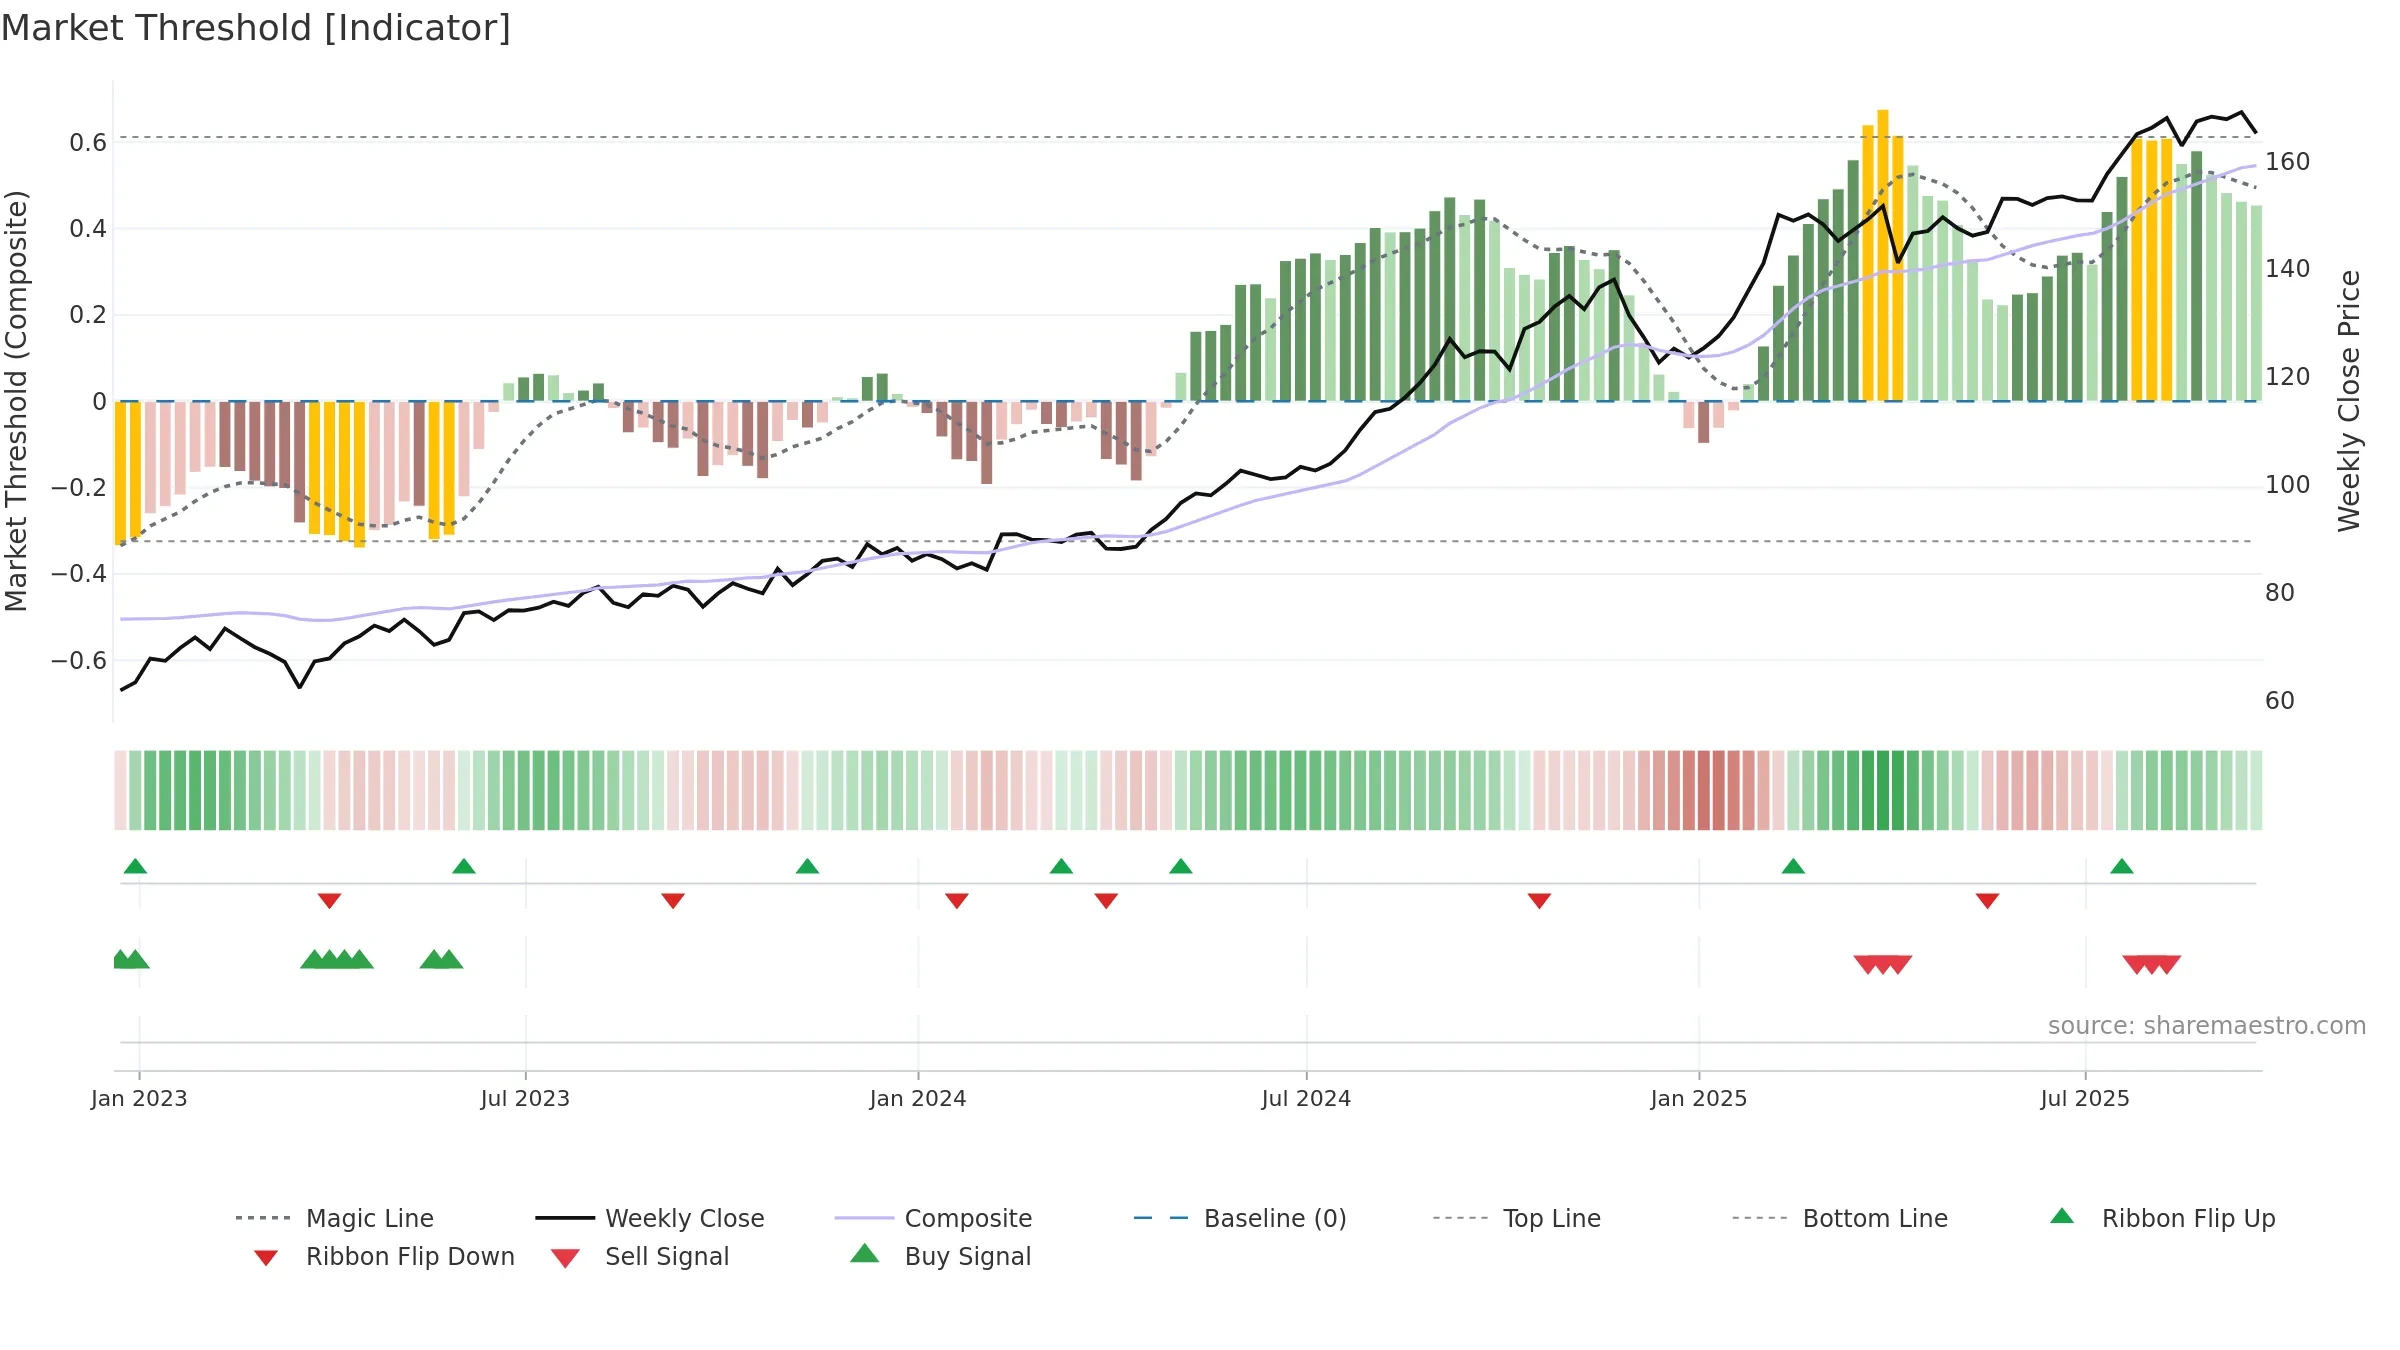Toggle the Composite legend entry
2400x1350 pixels.
click(x=933, y=1218)
